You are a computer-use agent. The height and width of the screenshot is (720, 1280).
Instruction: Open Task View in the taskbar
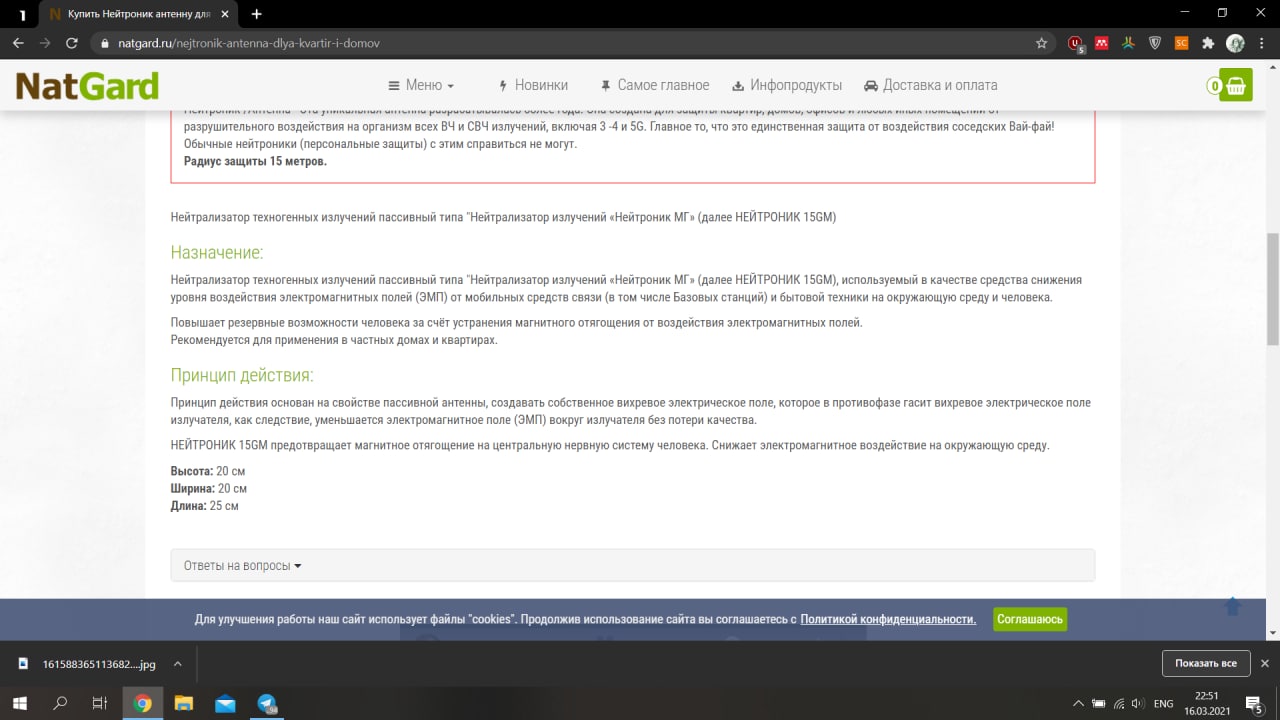pos(100,703)
